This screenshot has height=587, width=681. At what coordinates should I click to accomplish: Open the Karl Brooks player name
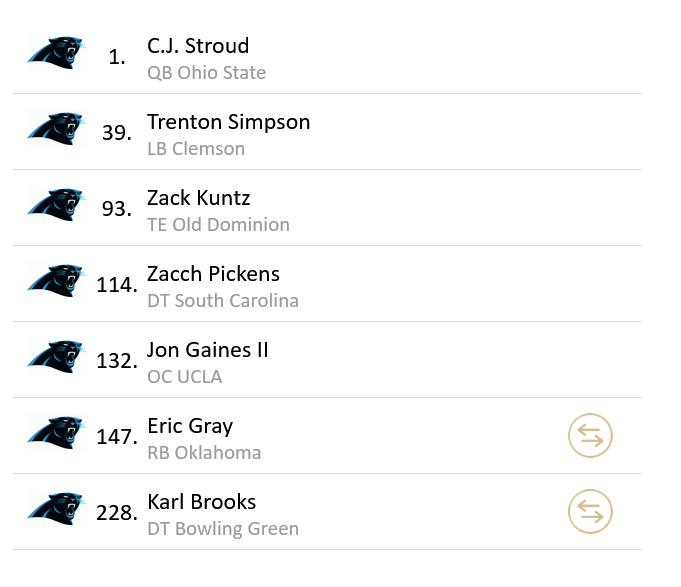[x=201, y=502]
